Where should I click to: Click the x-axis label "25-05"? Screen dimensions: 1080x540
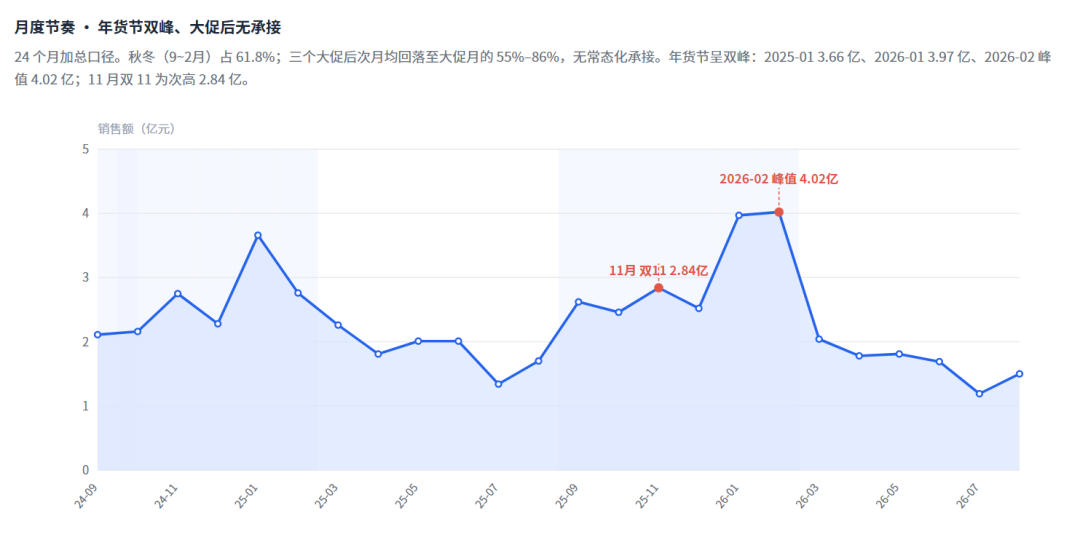point(406,495)
